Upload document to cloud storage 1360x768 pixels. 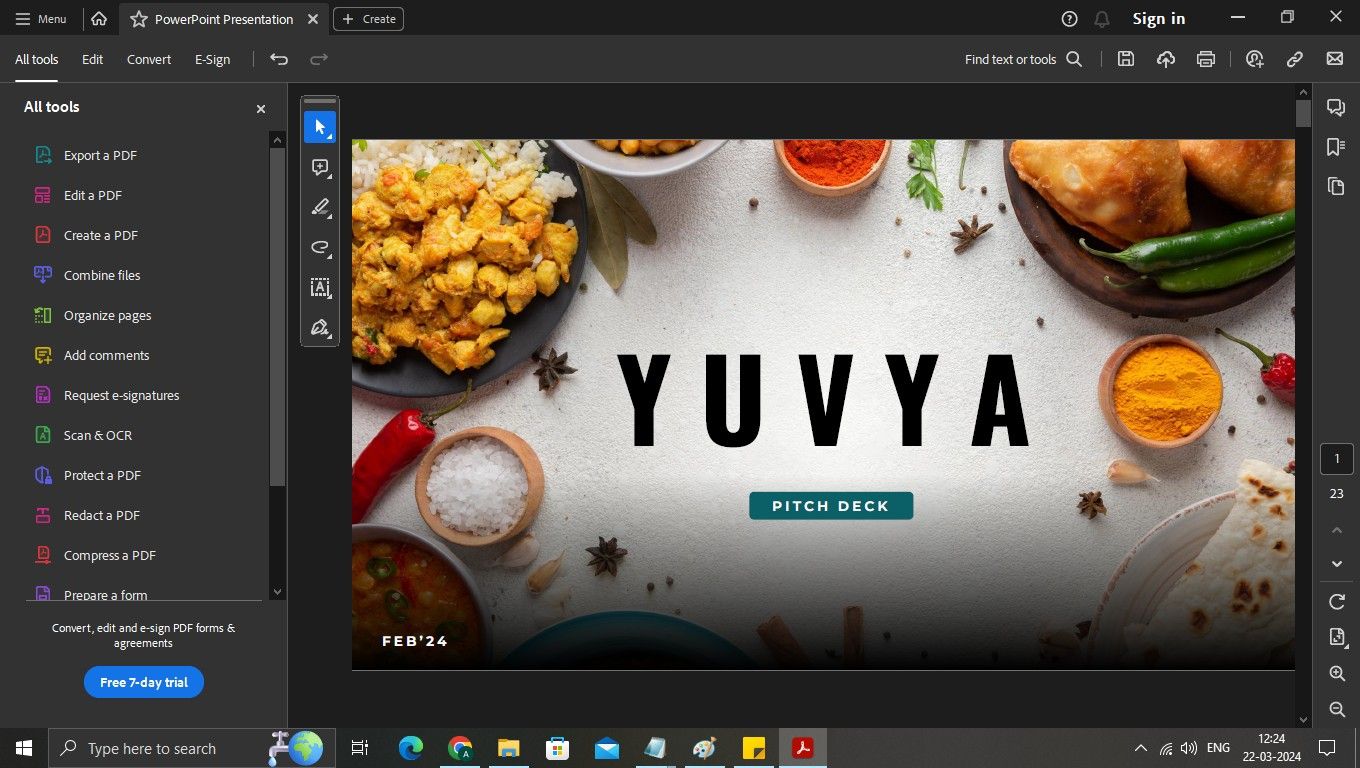click(x=1166, y=59)
